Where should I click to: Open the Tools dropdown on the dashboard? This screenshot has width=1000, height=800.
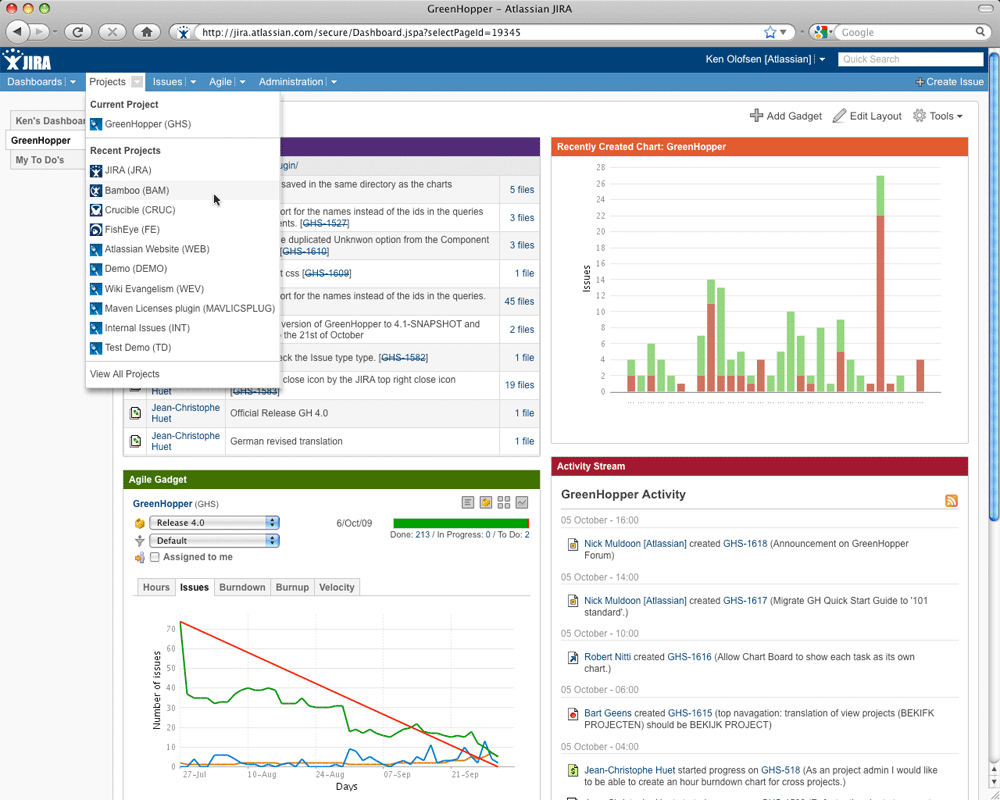[x=938, y=116]
